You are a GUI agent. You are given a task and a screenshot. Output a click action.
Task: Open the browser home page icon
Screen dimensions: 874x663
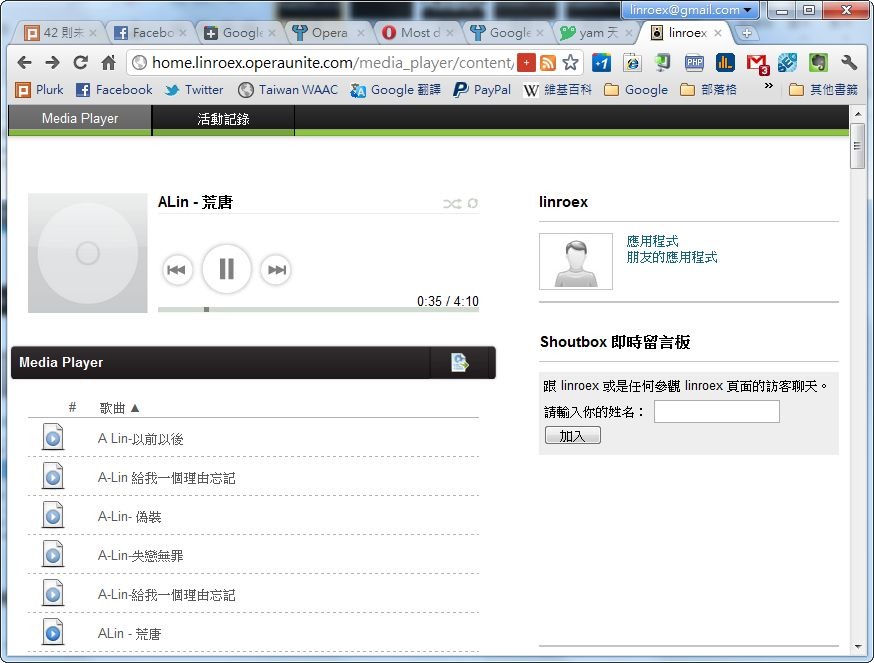109,62
